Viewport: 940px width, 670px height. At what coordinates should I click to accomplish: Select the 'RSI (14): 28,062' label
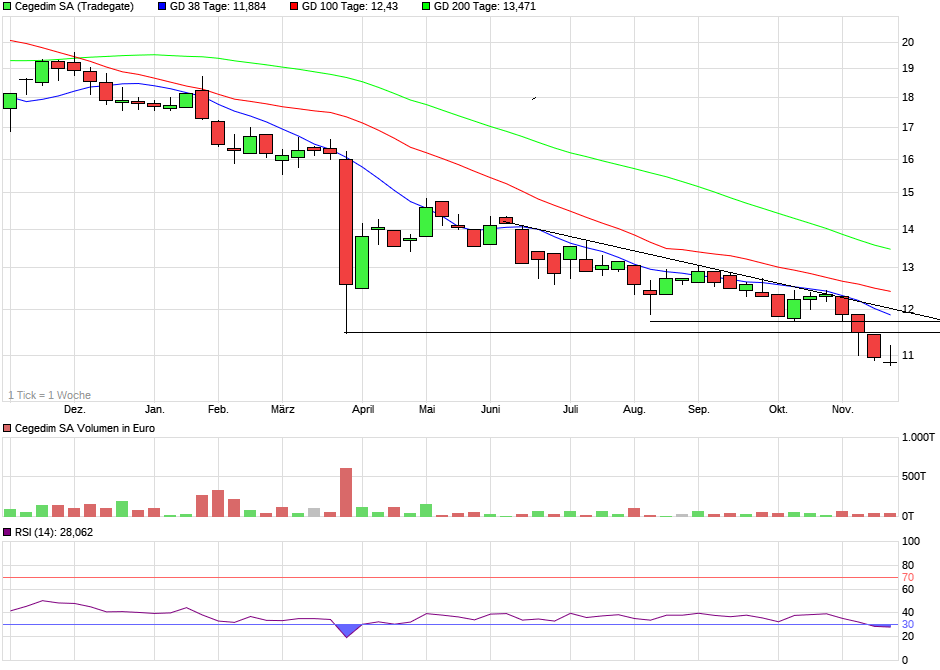click(54, 532)
